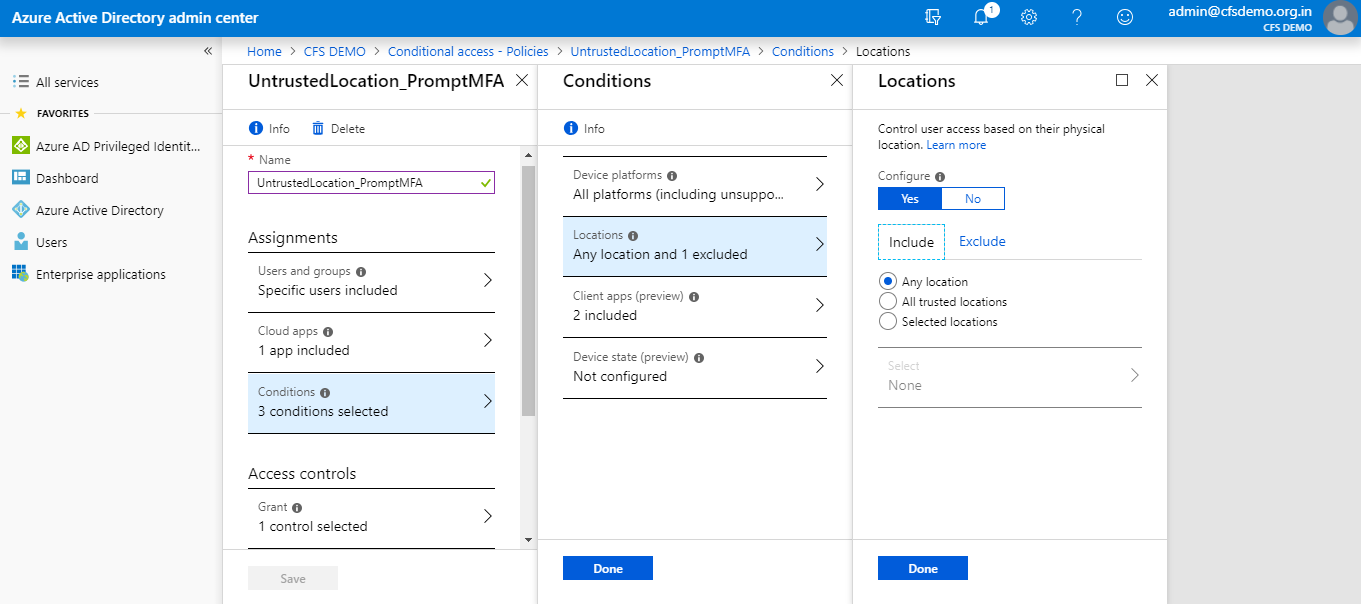This screenshot has width=1361, height=604.
Task: Collapse the left sidebar with double chevron
Action: point(208,50)
